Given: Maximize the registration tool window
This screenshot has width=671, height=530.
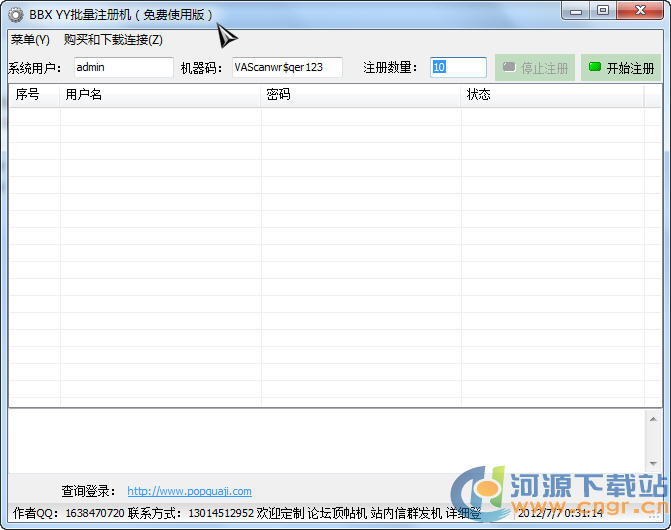Looking at the screenshot, I should point(603,11).
